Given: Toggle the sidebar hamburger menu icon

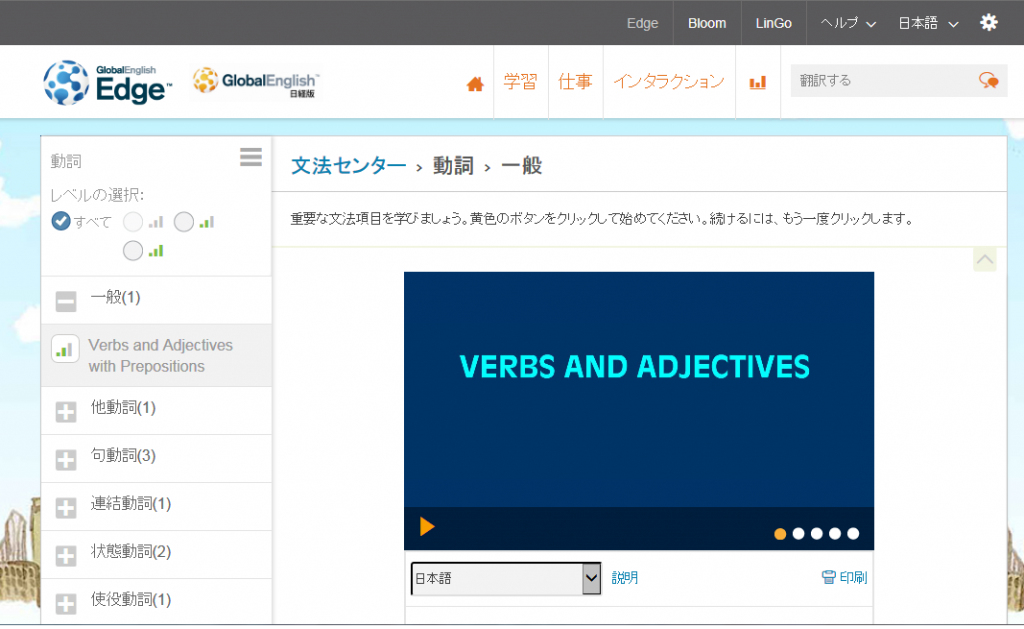Looking at the screenshot, I should [251, 157].
